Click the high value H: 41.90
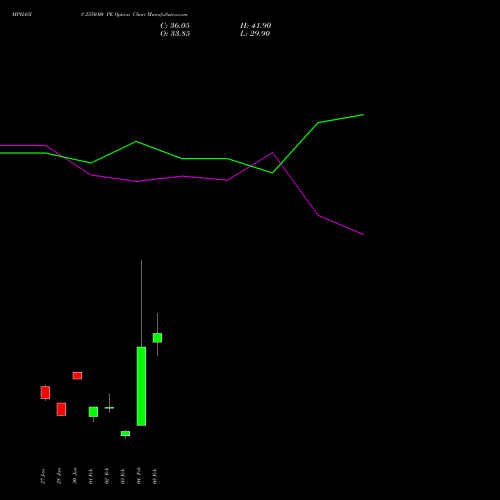The height and width of the screenshot is (500, 500). (x=255, y=26)
